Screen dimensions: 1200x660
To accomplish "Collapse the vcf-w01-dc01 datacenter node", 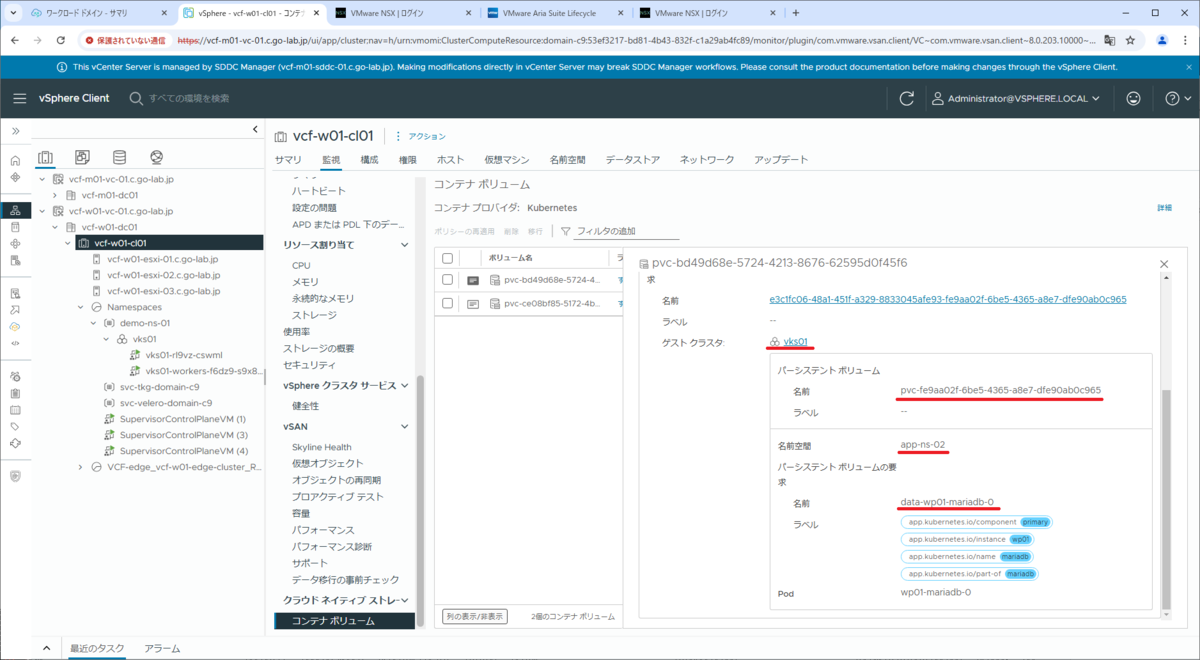I will tap(55, 227).
